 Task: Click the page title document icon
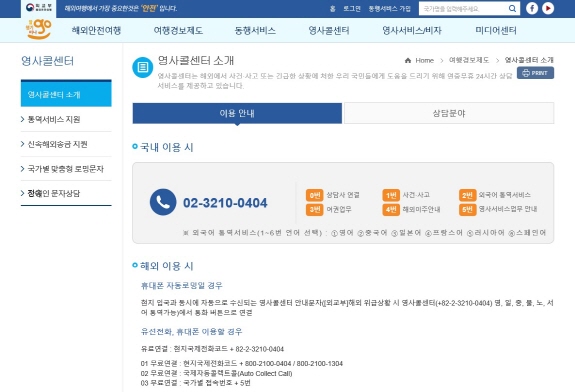coord(142,67)
